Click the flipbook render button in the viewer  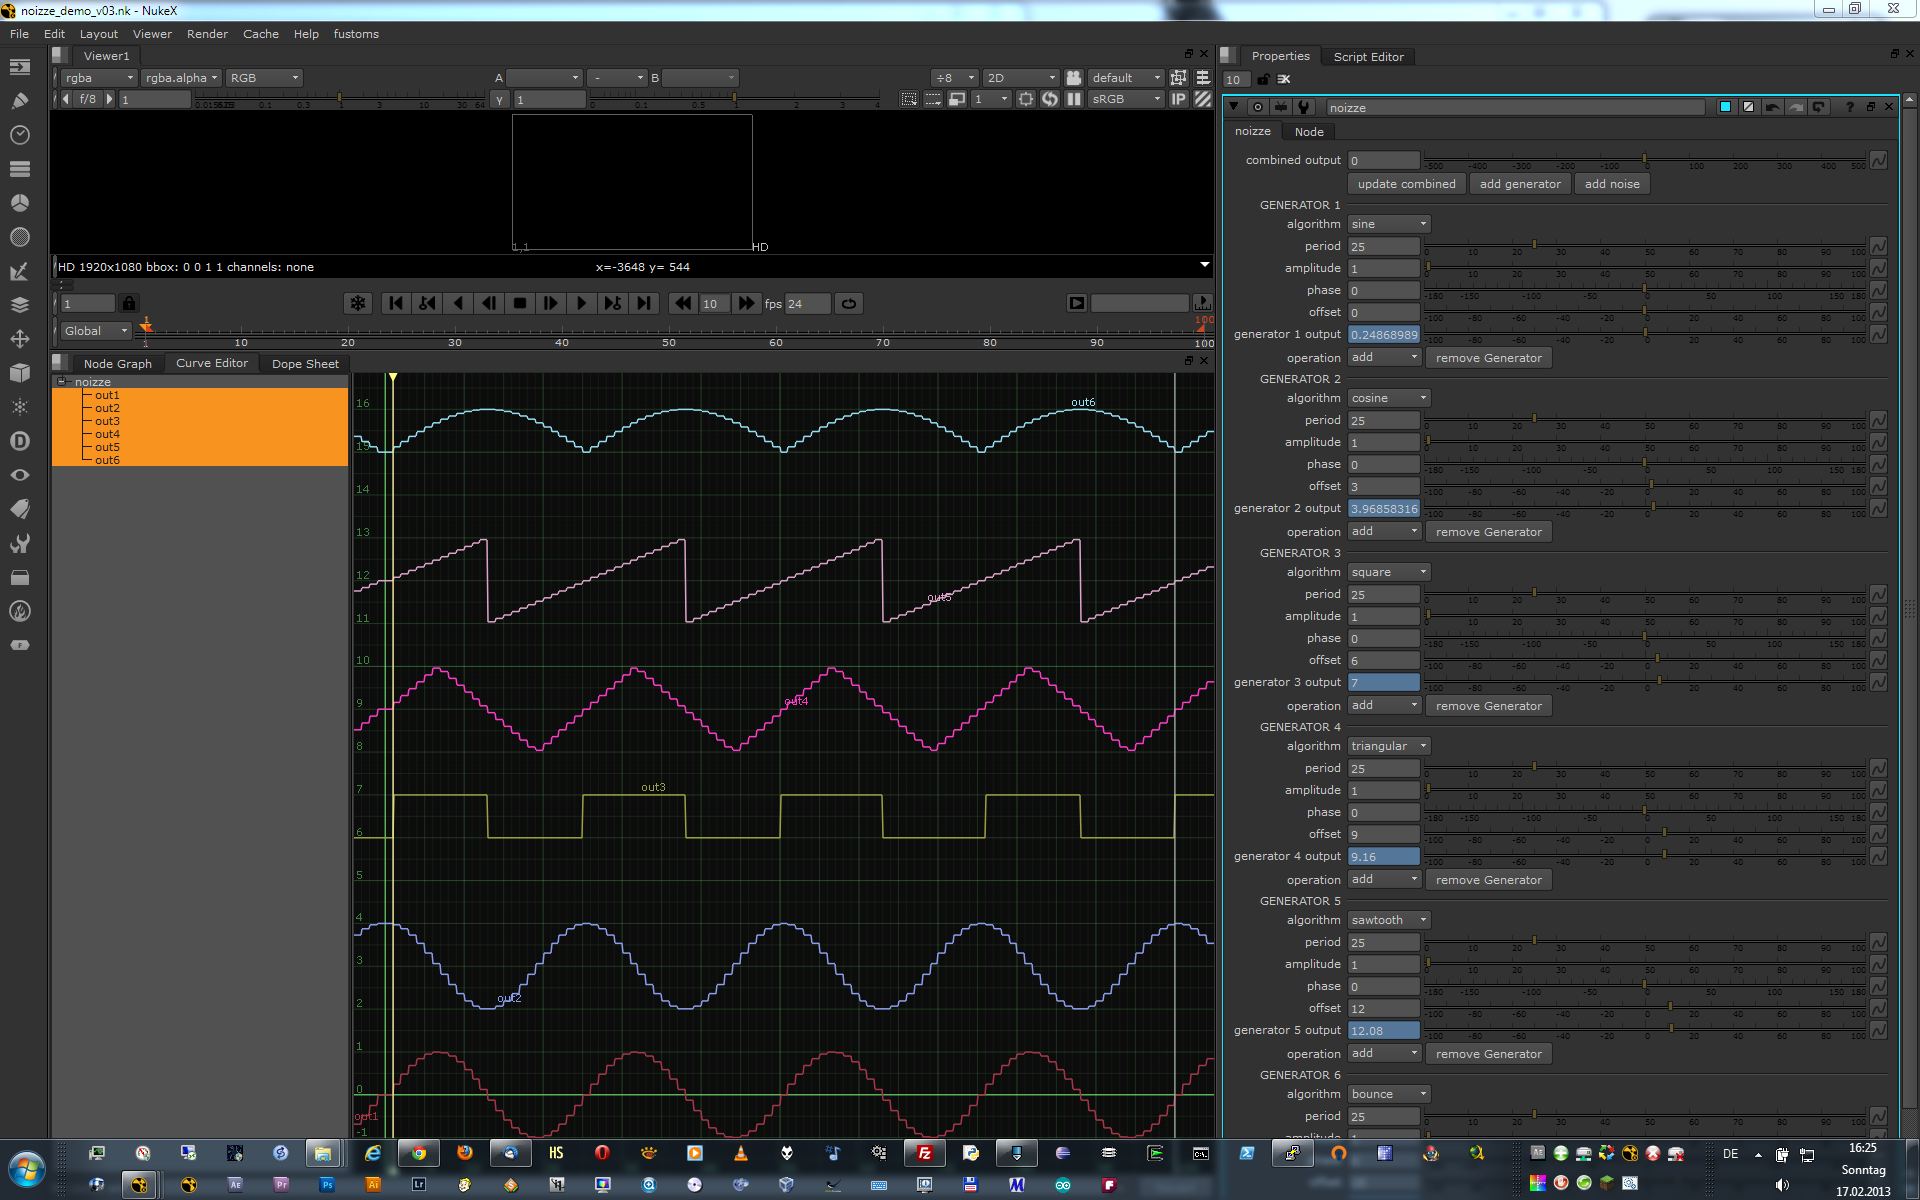(x=1076, y=303)
